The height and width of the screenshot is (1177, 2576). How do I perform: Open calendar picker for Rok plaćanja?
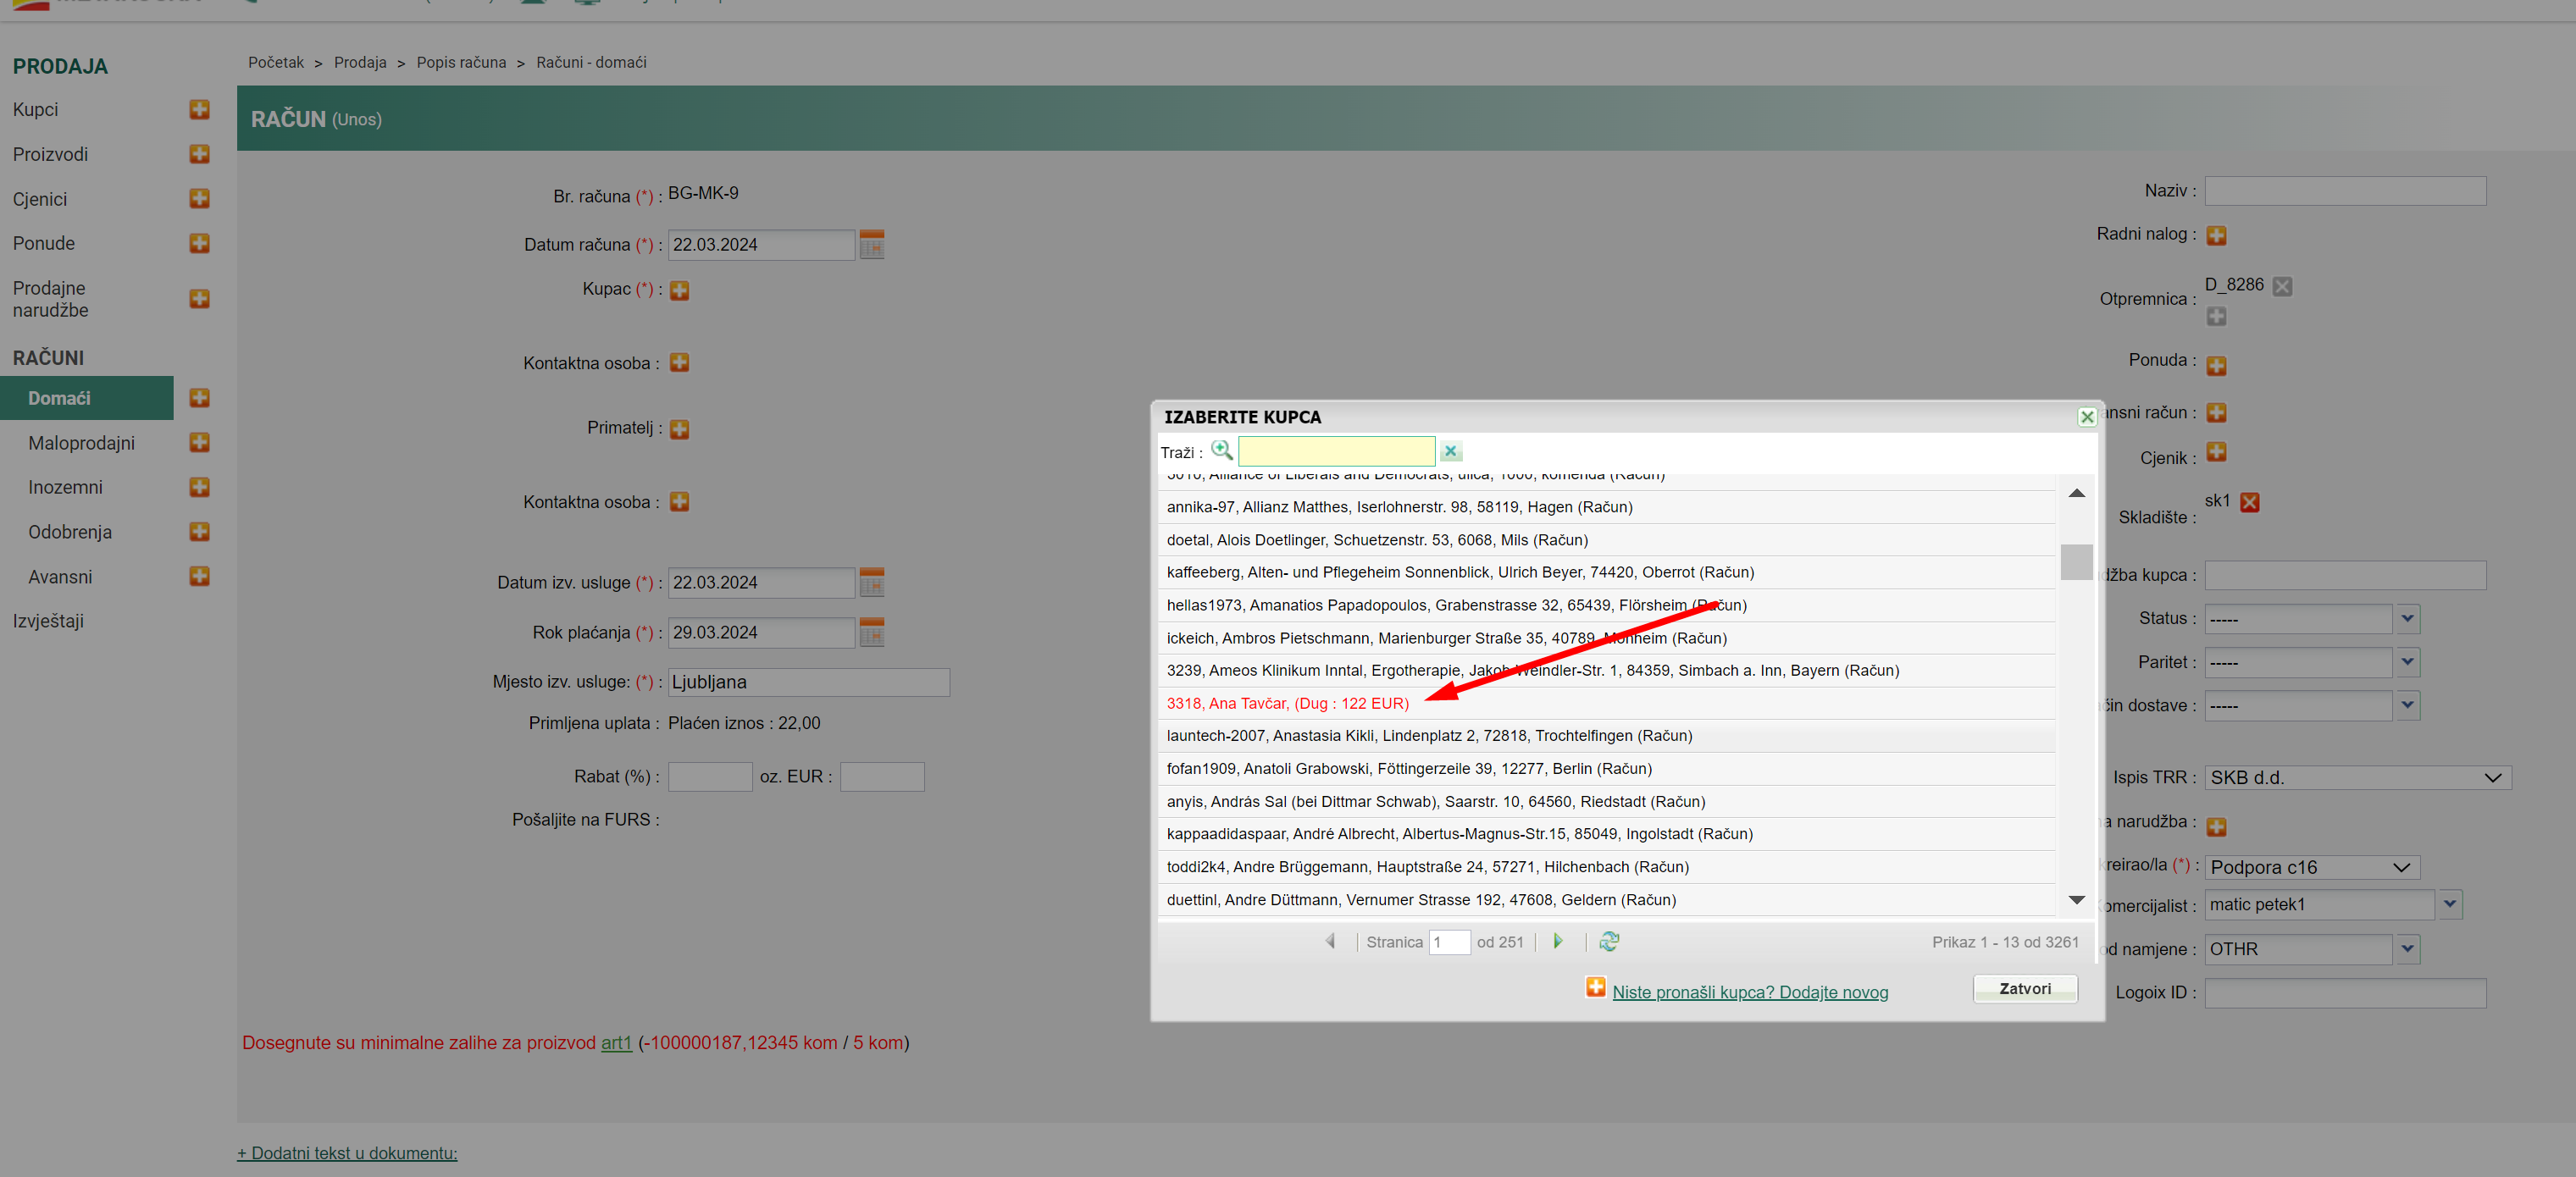871,633
